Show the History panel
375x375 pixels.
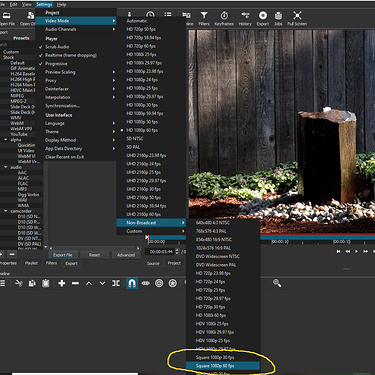pos(245,18)
